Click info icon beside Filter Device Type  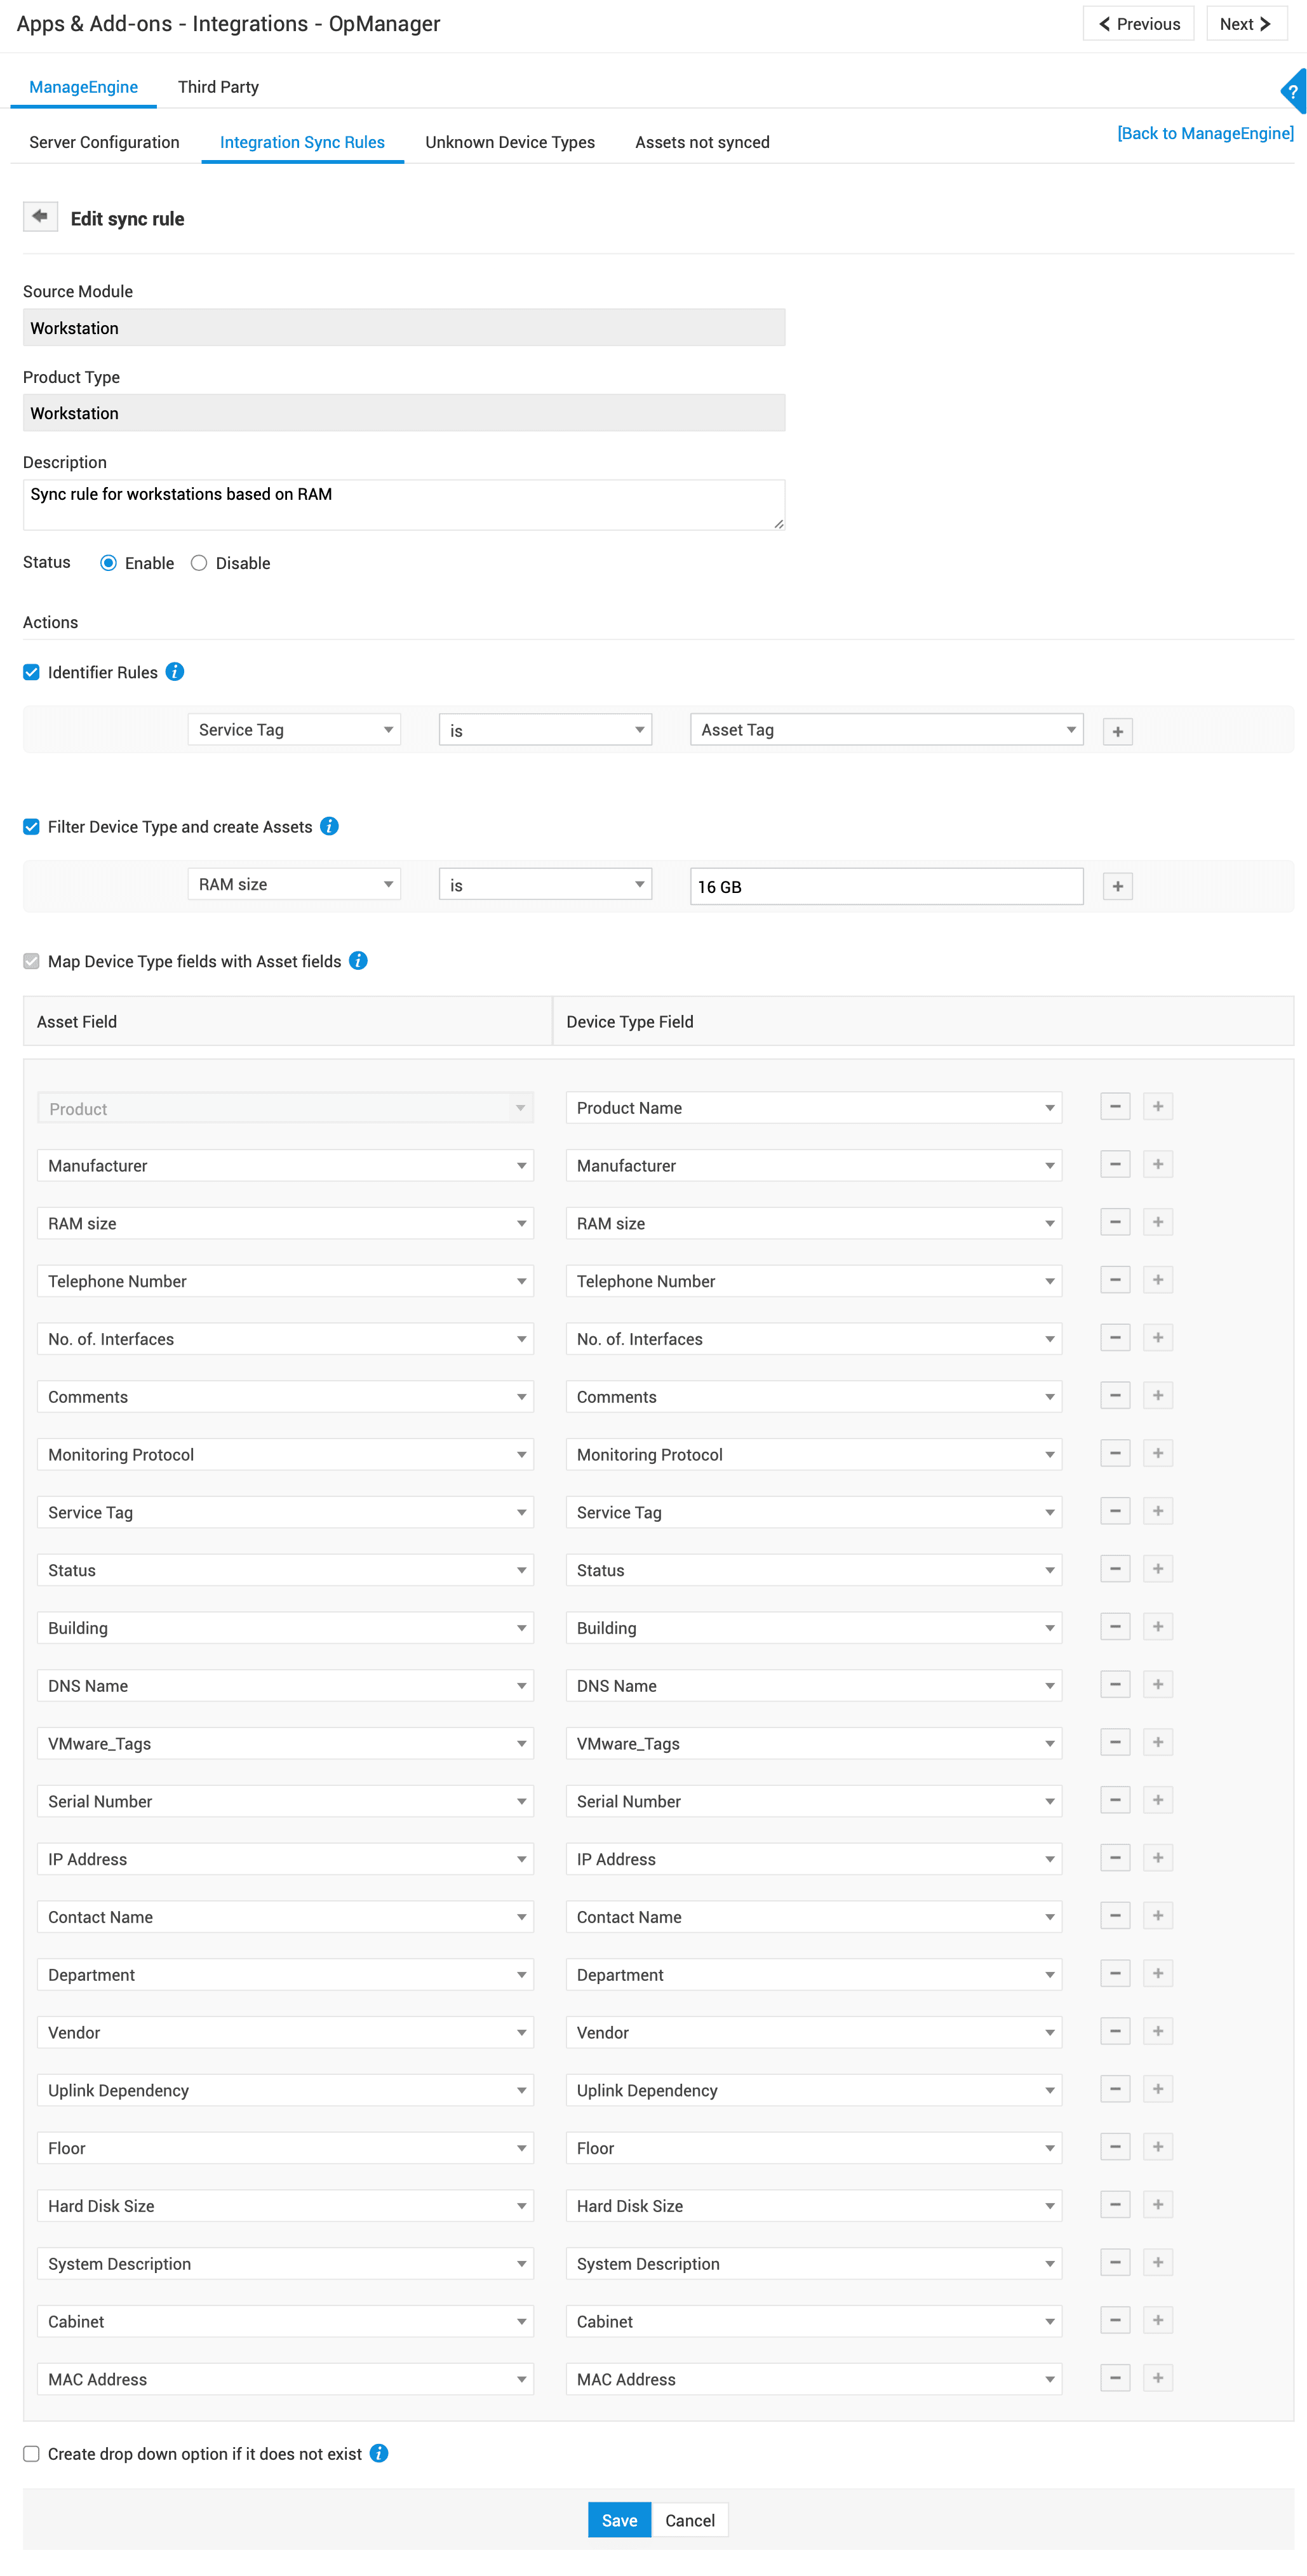329,826
